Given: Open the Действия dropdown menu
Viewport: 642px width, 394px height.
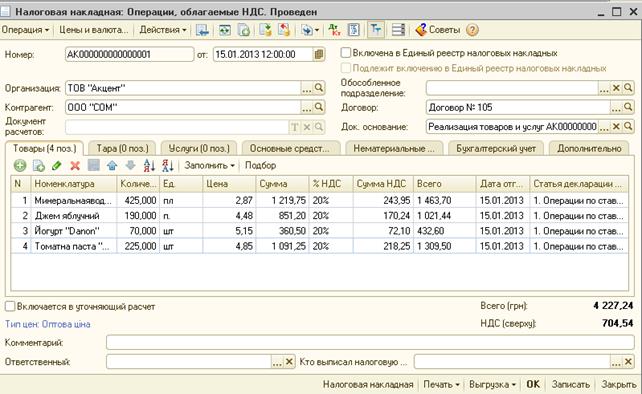Looking at the screenshot, I should [163, 30].
